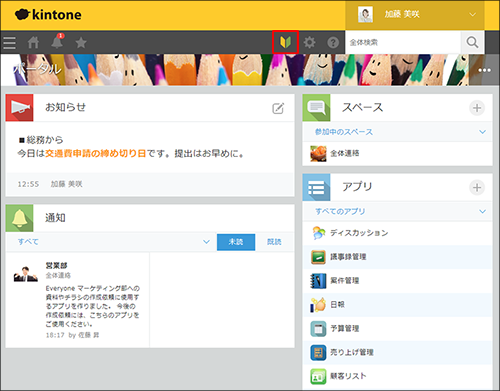Screen dimensions: 500x391
Task: Click the 12:55 timestamp
Action: tap(28, 184)
